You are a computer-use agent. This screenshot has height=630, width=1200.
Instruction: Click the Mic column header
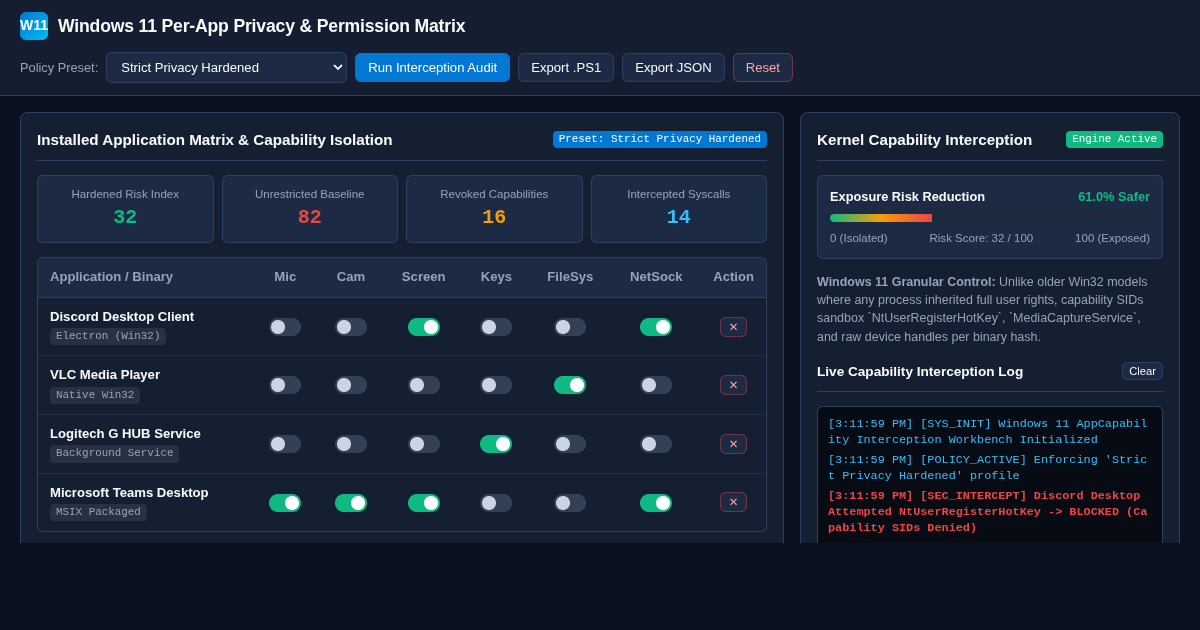(285, 277)
